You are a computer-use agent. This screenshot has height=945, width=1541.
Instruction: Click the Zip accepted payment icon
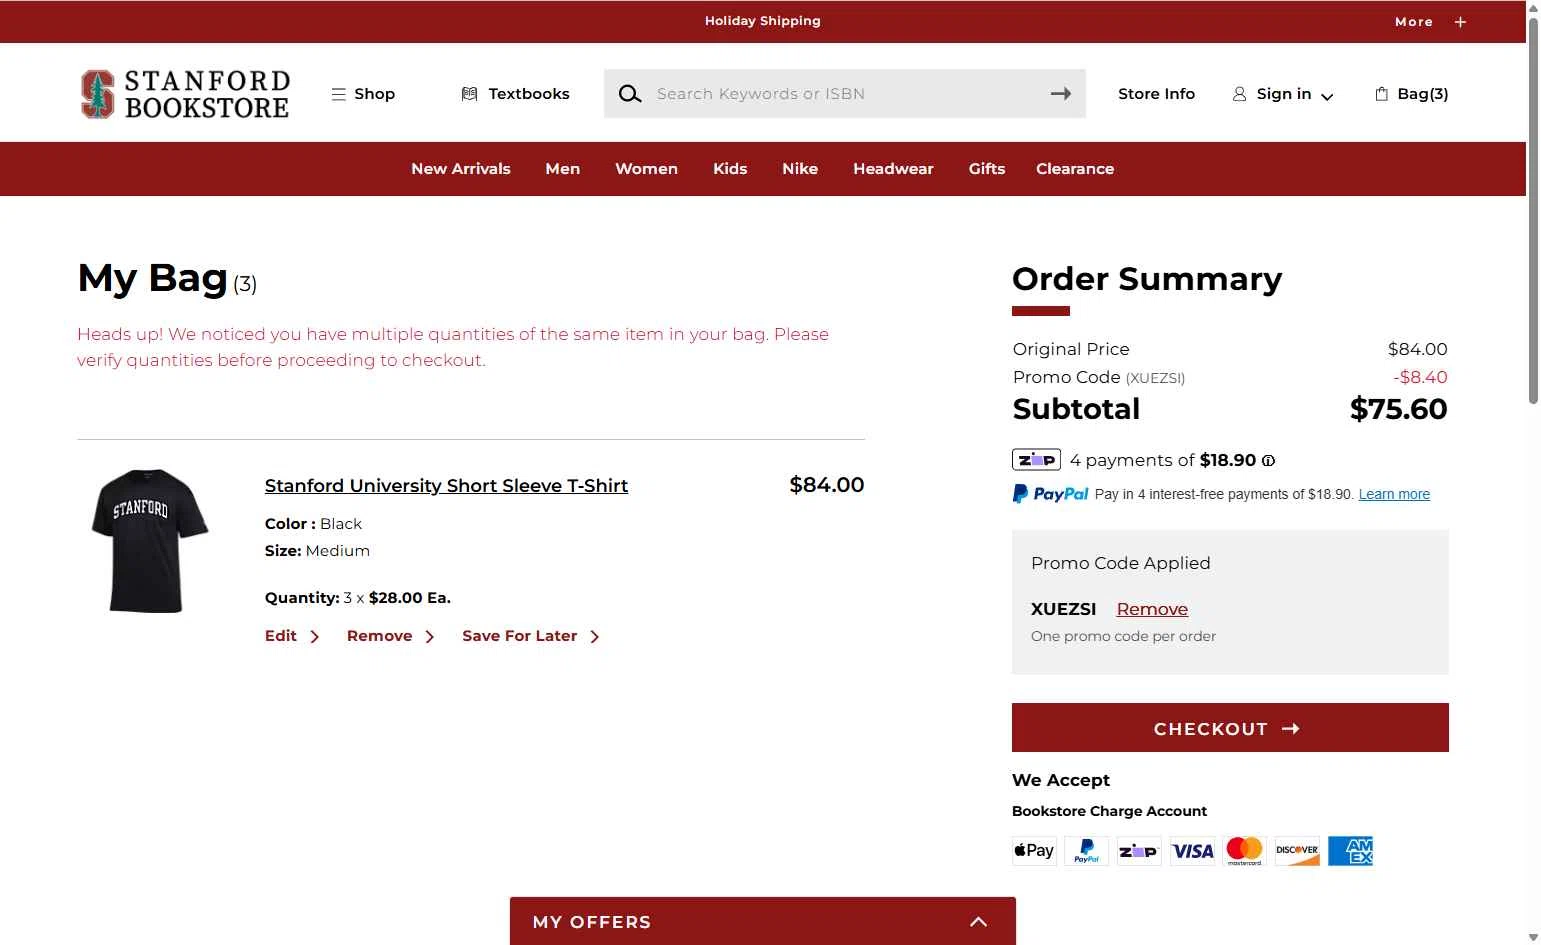(1139, 851)
